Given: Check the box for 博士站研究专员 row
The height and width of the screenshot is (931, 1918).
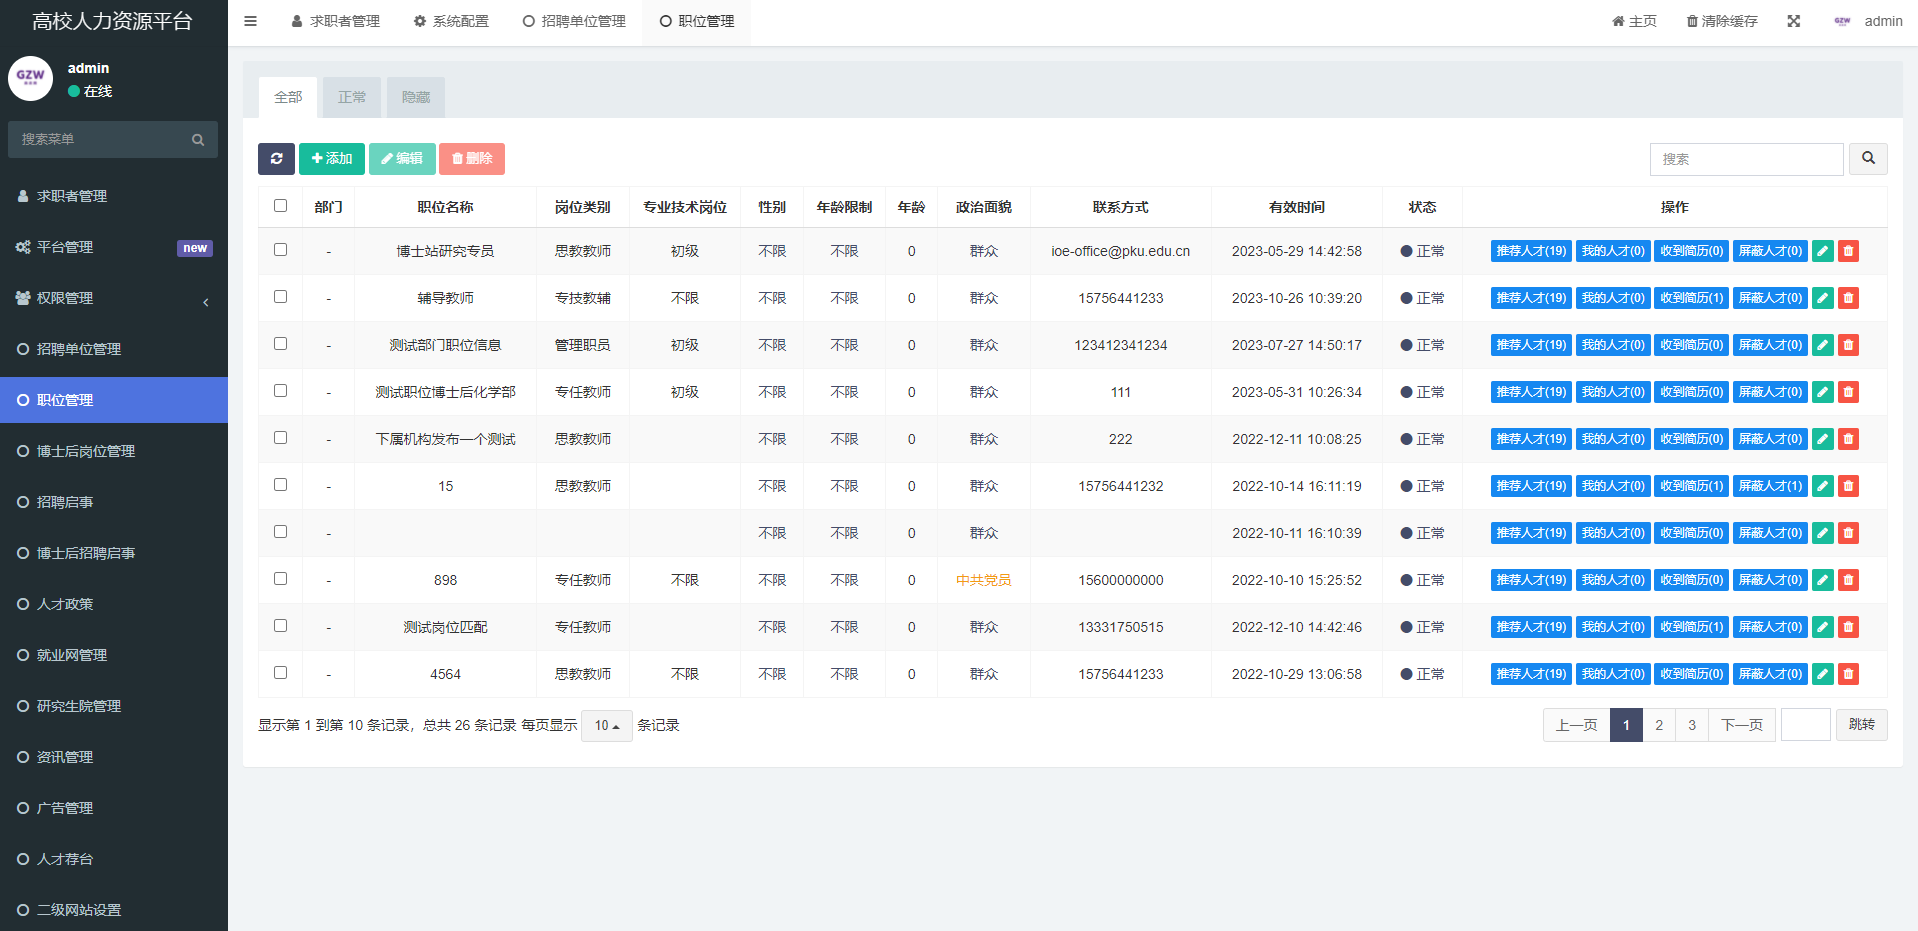Looking at the screenshot, I should 280,250.
